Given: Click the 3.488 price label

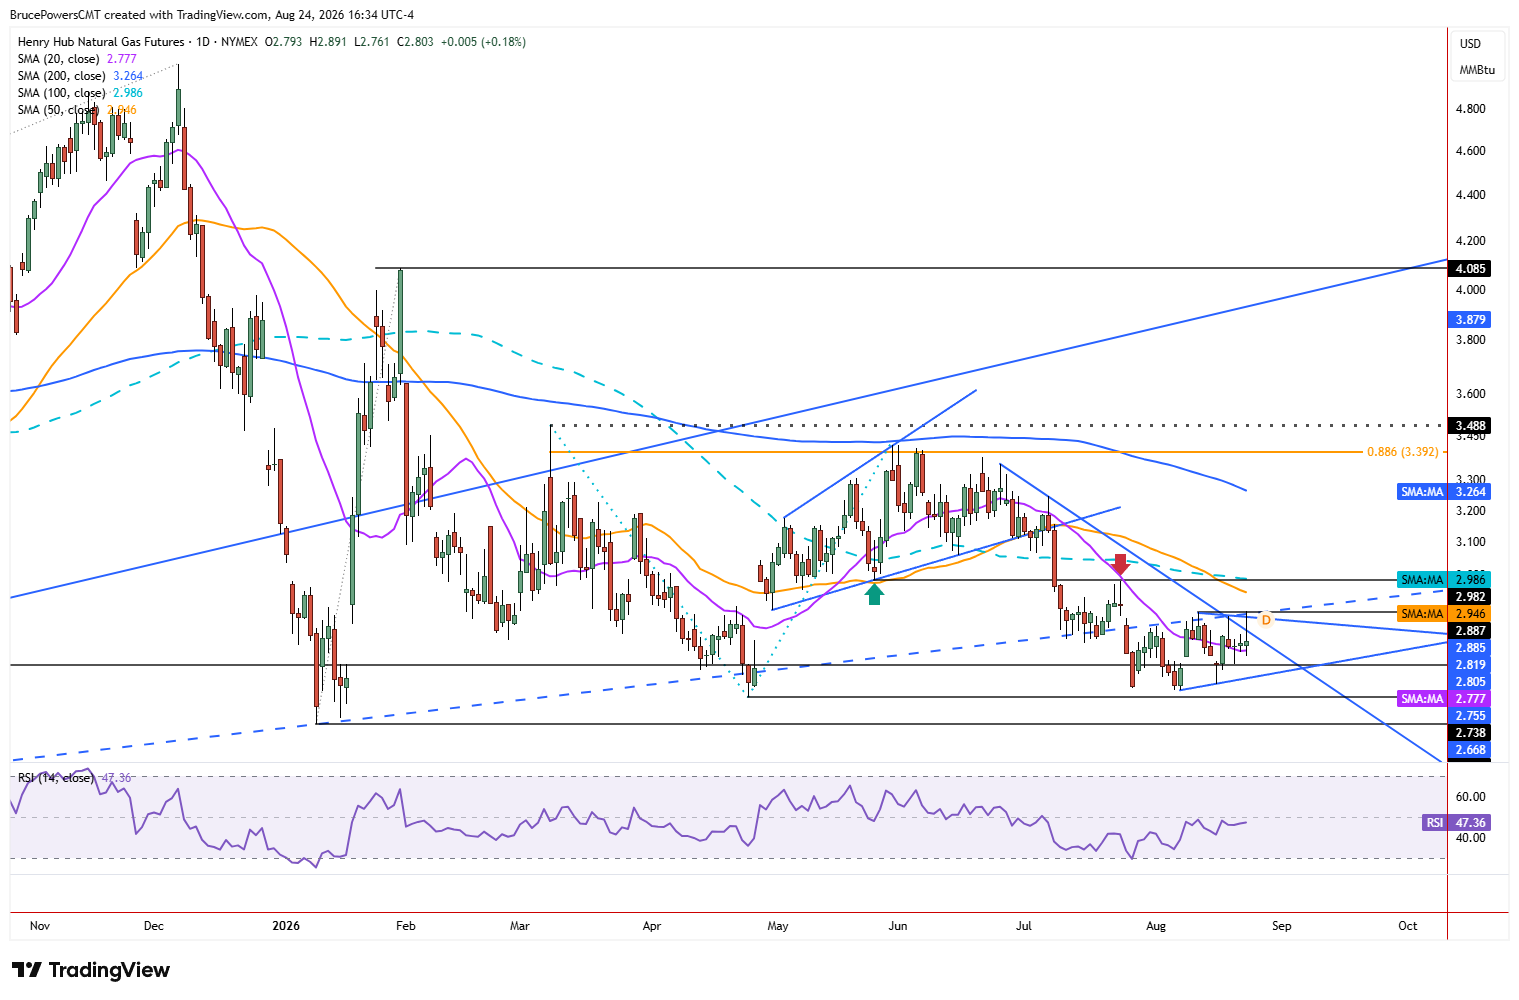Looking at the screenshot, I should (1471, 426).
